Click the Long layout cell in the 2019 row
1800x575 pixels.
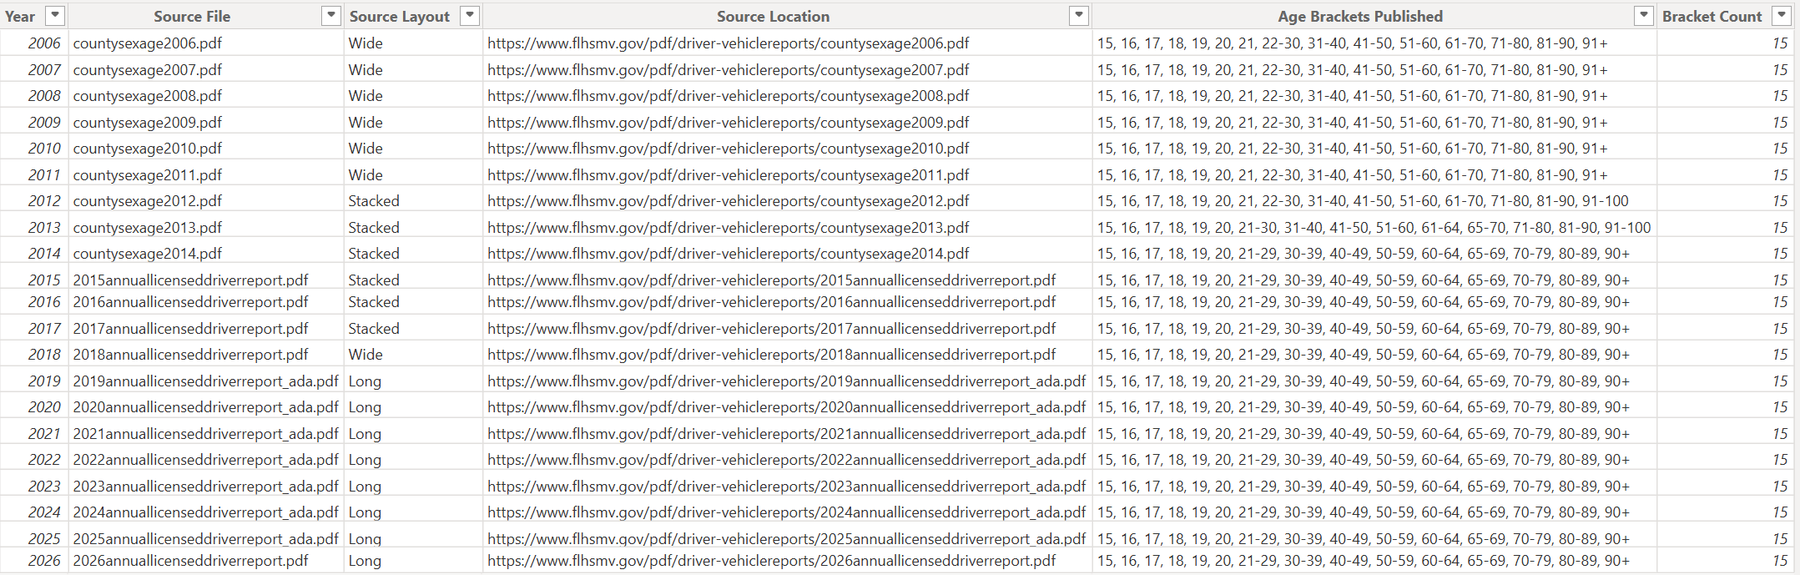[364, 381]
